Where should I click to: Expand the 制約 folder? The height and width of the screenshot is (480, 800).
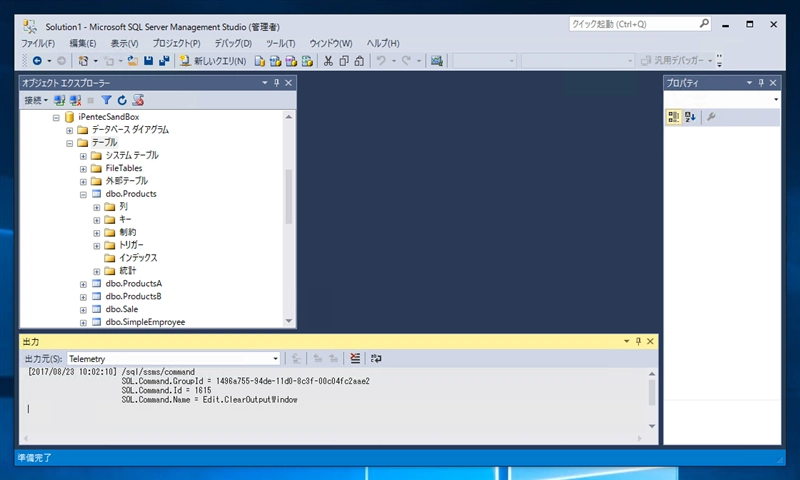[x=96, y=233]
